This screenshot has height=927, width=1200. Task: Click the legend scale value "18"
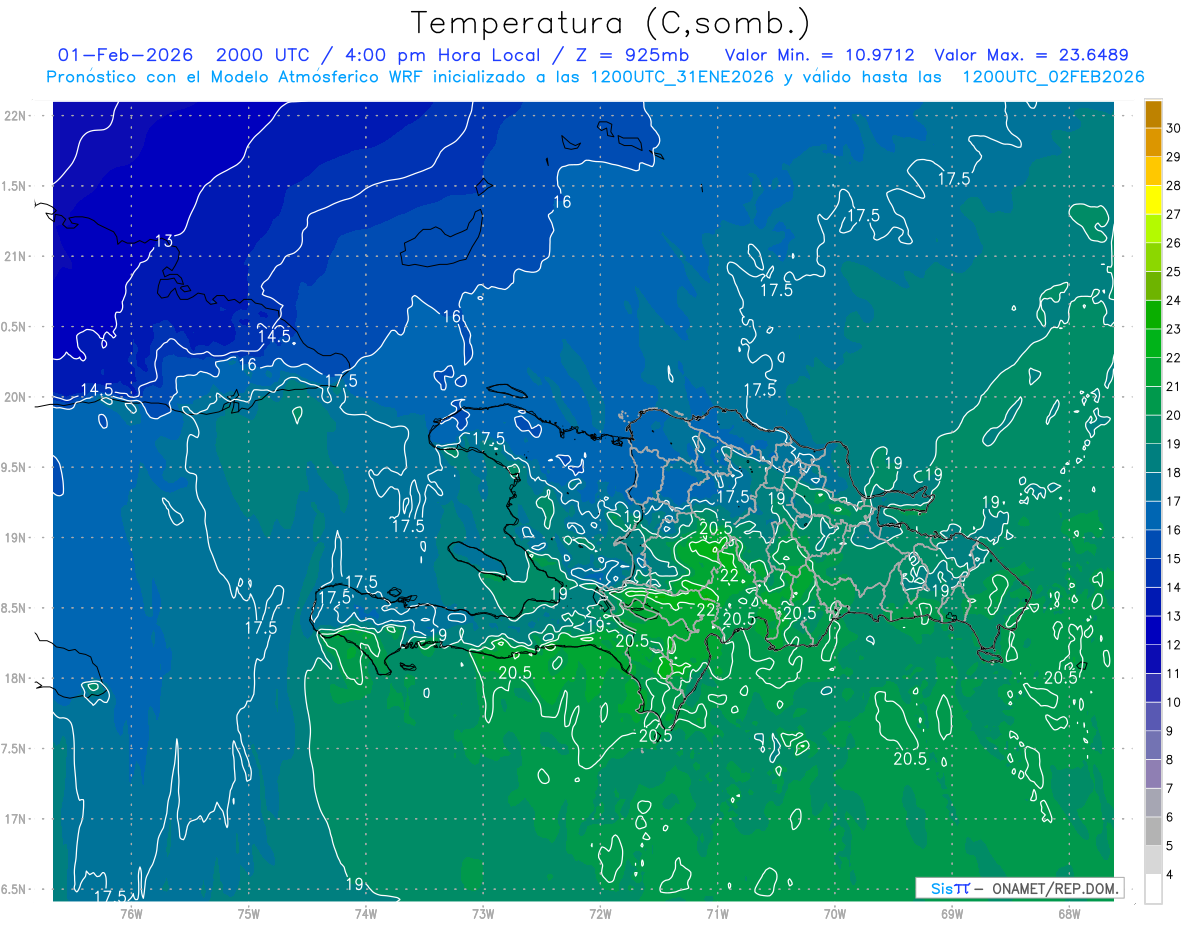coord(1174,472)
